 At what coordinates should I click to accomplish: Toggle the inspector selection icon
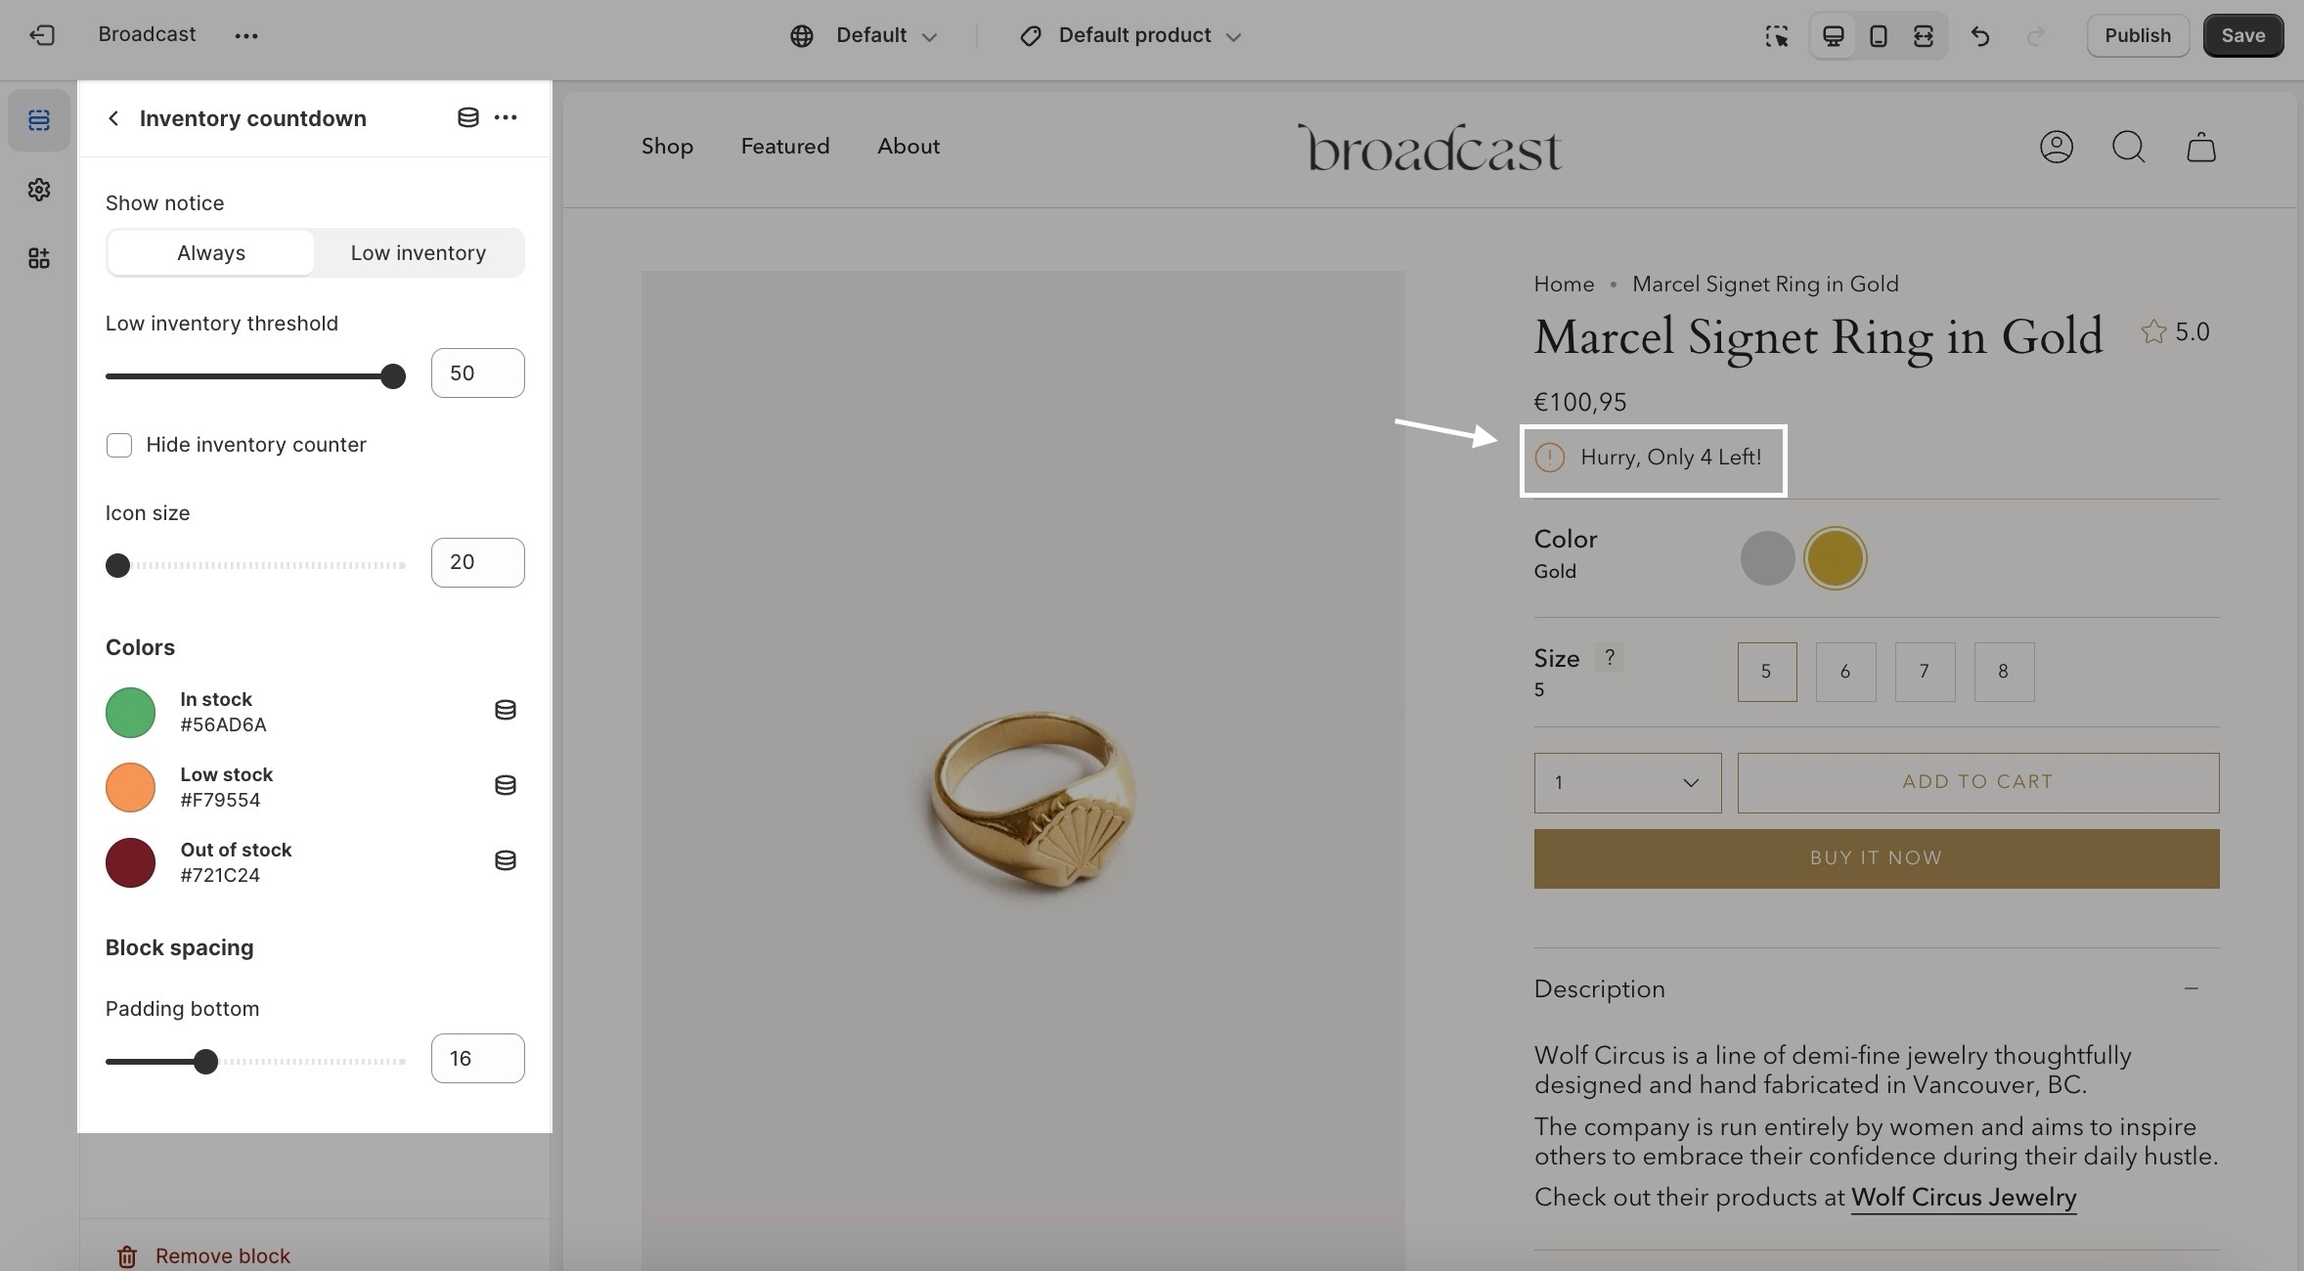tap(1776, 36)
